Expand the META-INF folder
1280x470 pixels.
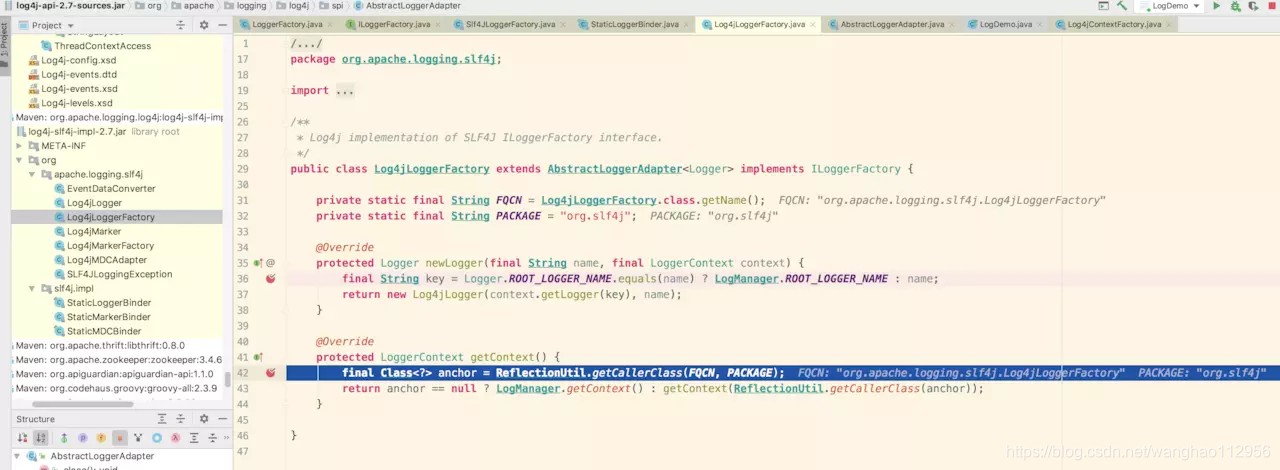click(x=19, y=146)
